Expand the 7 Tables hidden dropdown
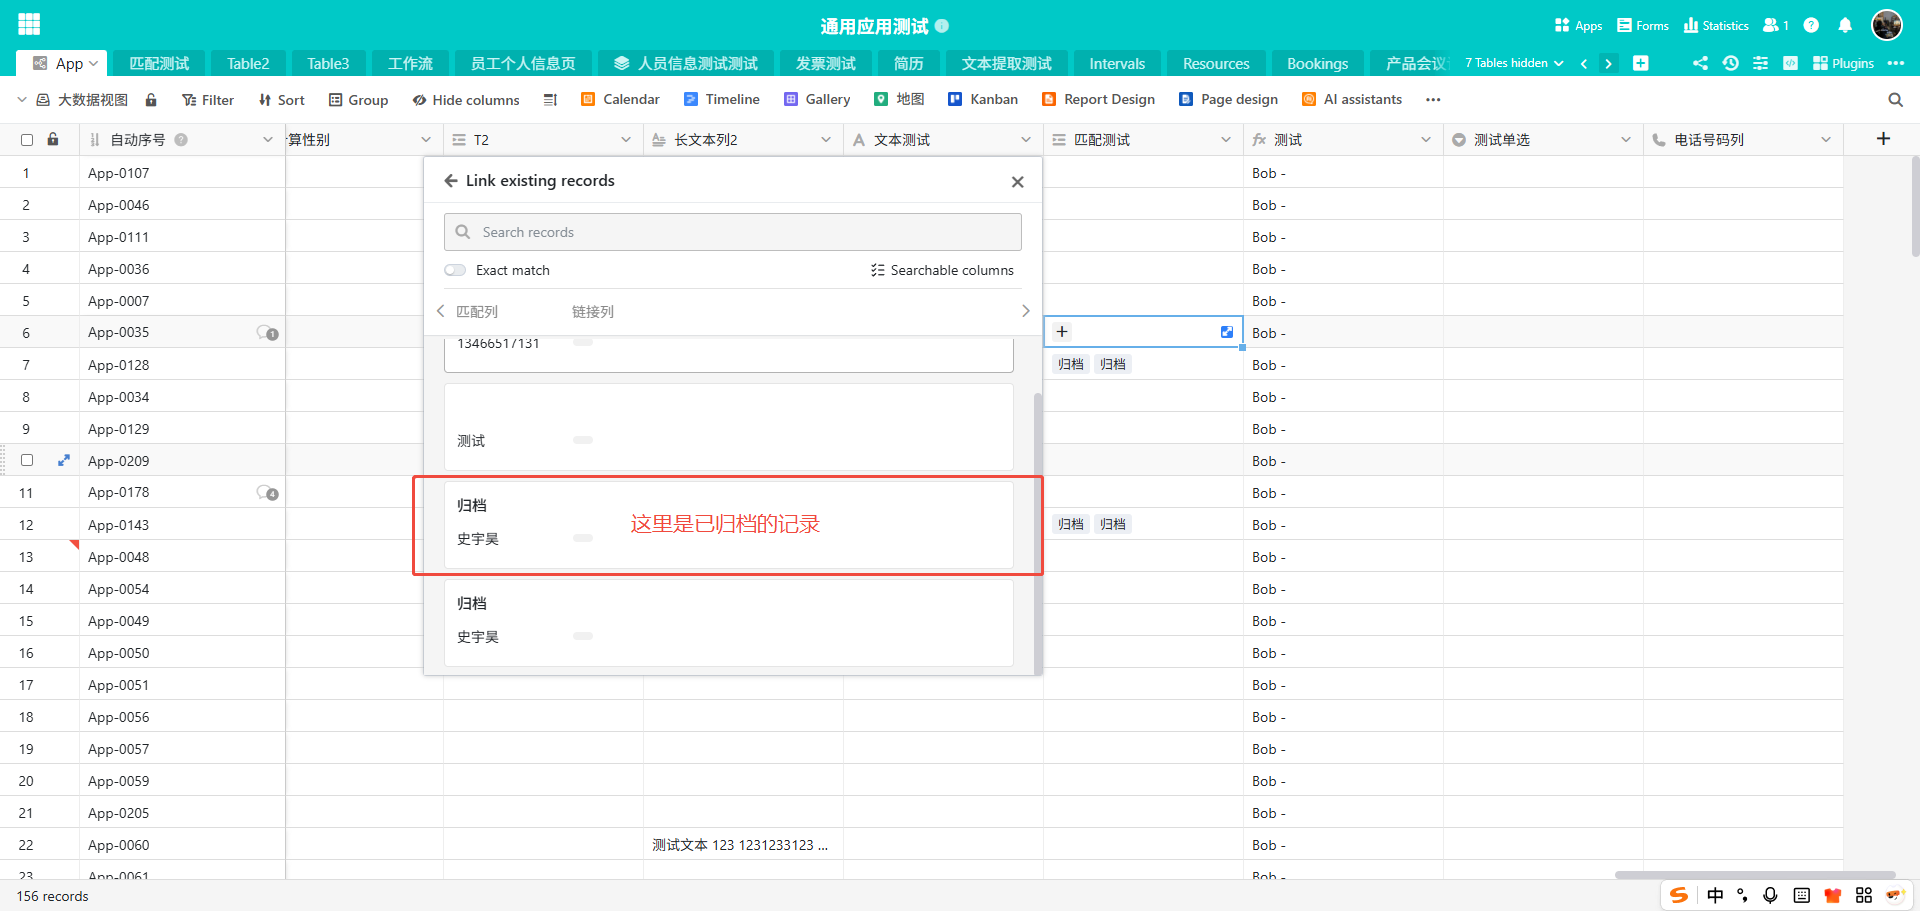 (x=1514, y=63)
